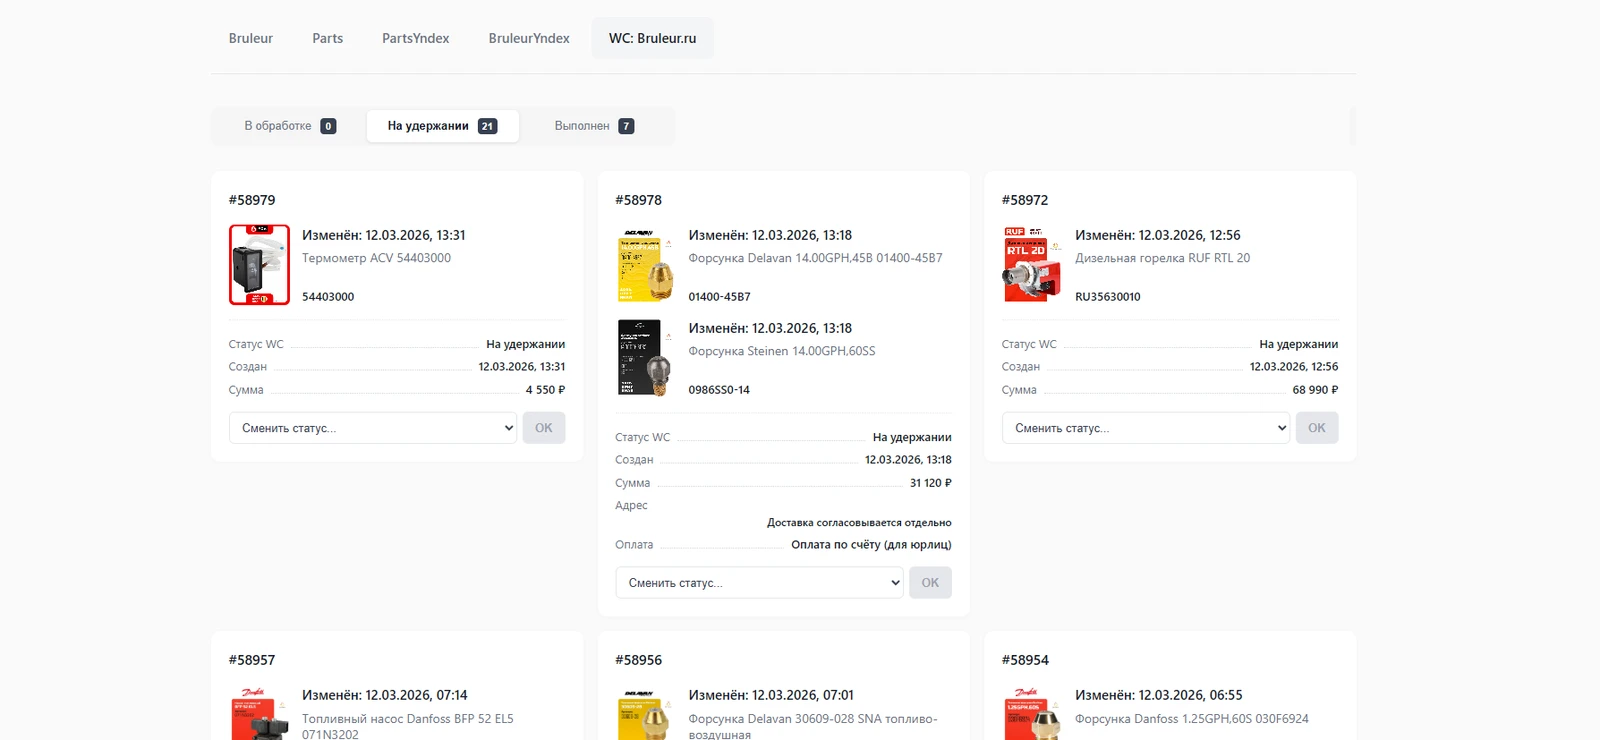
Task: Open status dropdown for order #58979
Action: coord(373,428)
